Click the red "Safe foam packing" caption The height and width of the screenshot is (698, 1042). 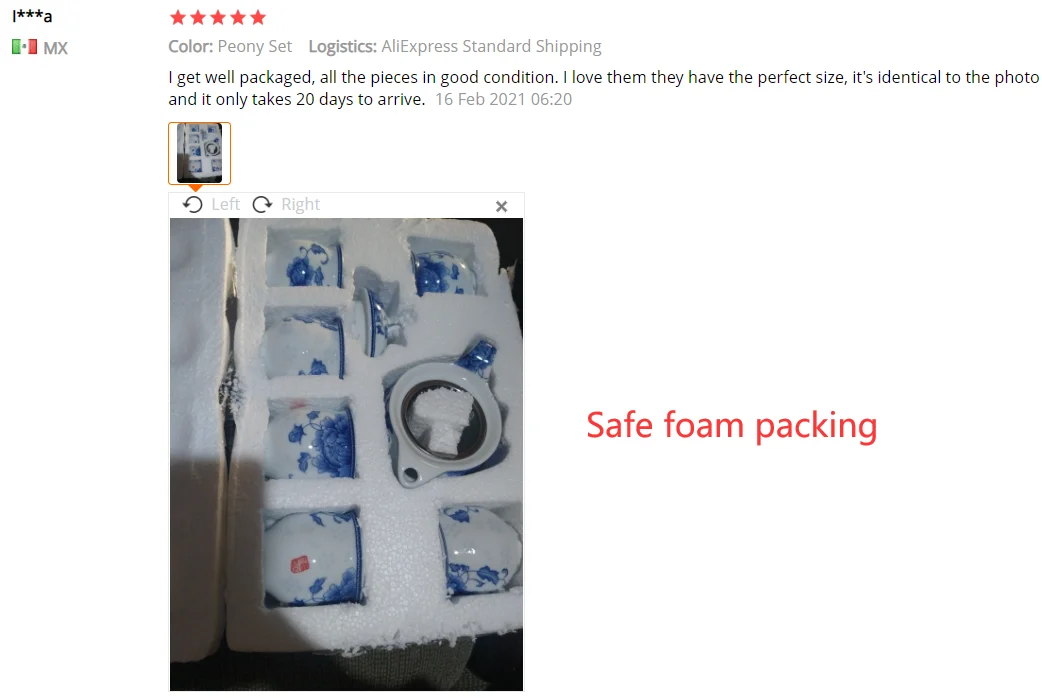(x=732, y=425)
